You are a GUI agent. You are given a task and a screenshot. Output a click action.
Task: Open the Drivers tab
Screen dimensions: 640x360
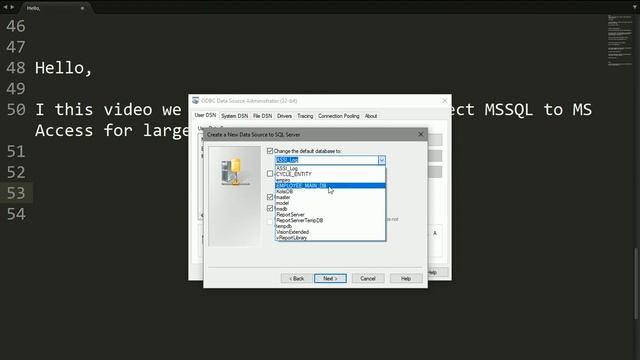[284, 116]
